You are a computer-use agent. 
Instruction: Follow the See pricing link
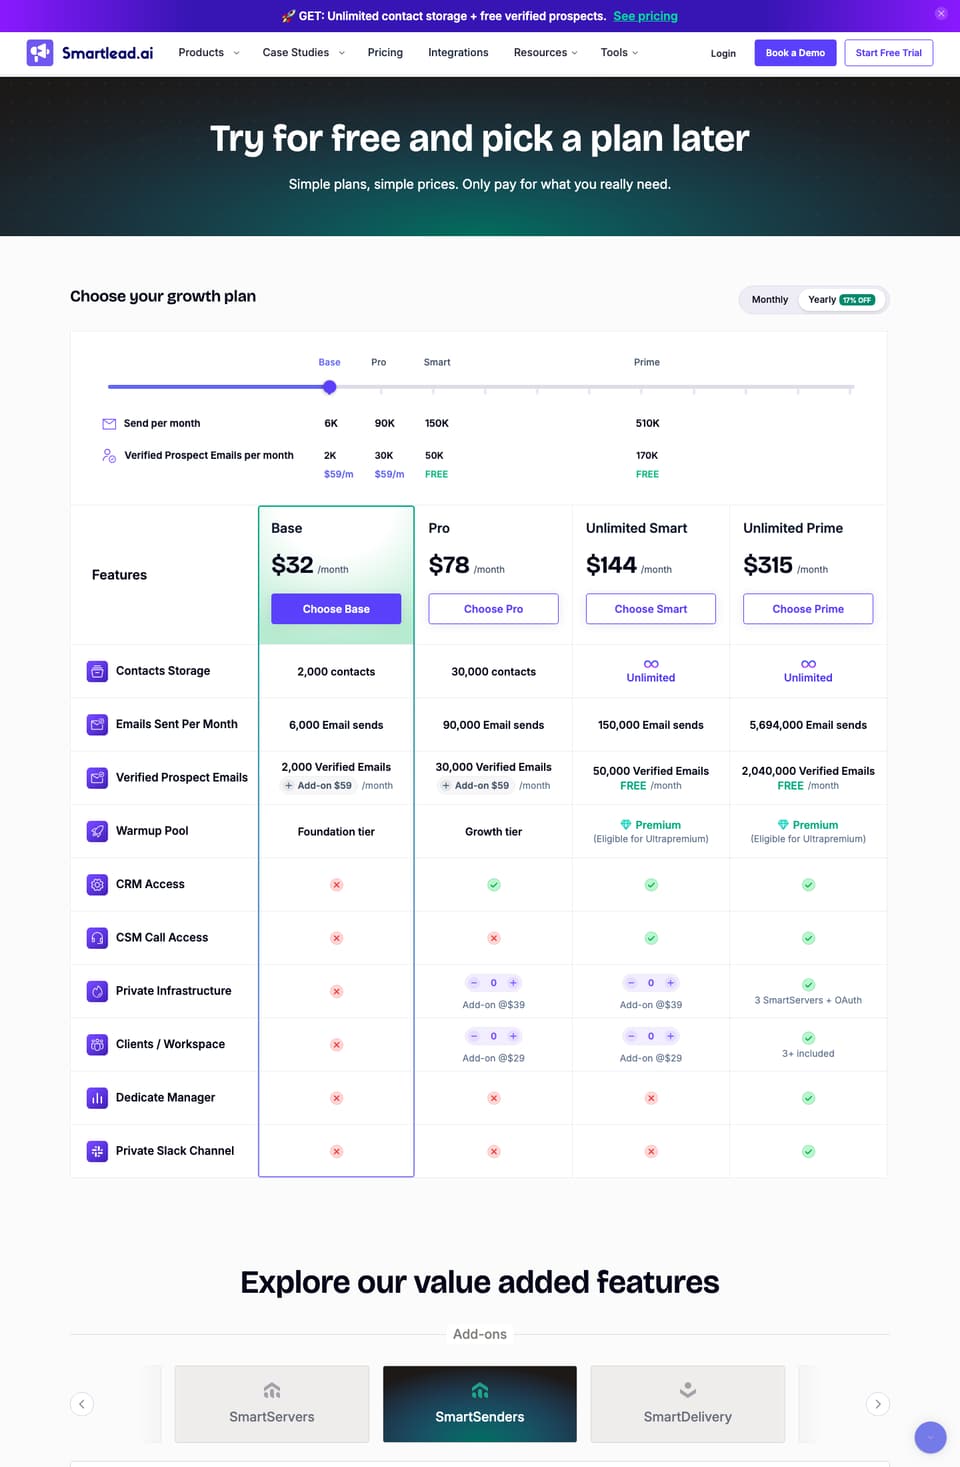pos(645,16)
